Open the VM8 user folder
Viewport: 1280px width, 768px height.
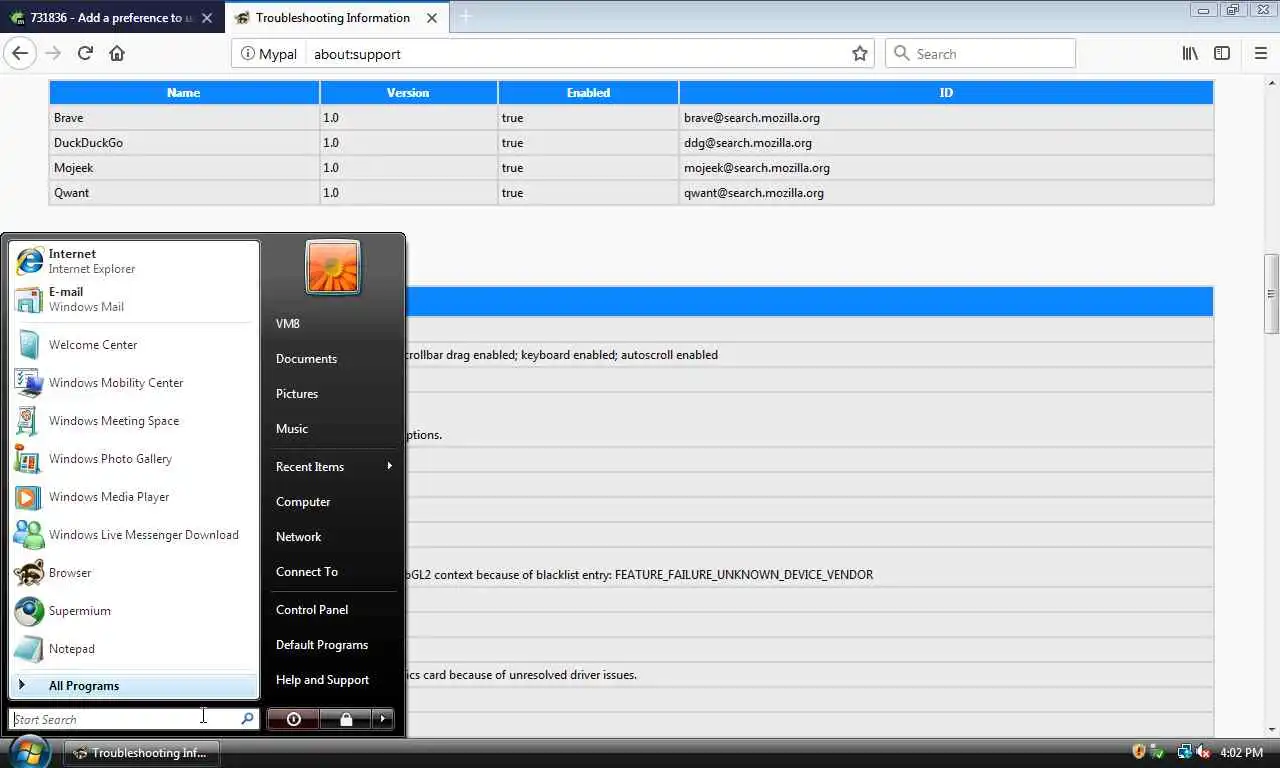coord(333,324)
